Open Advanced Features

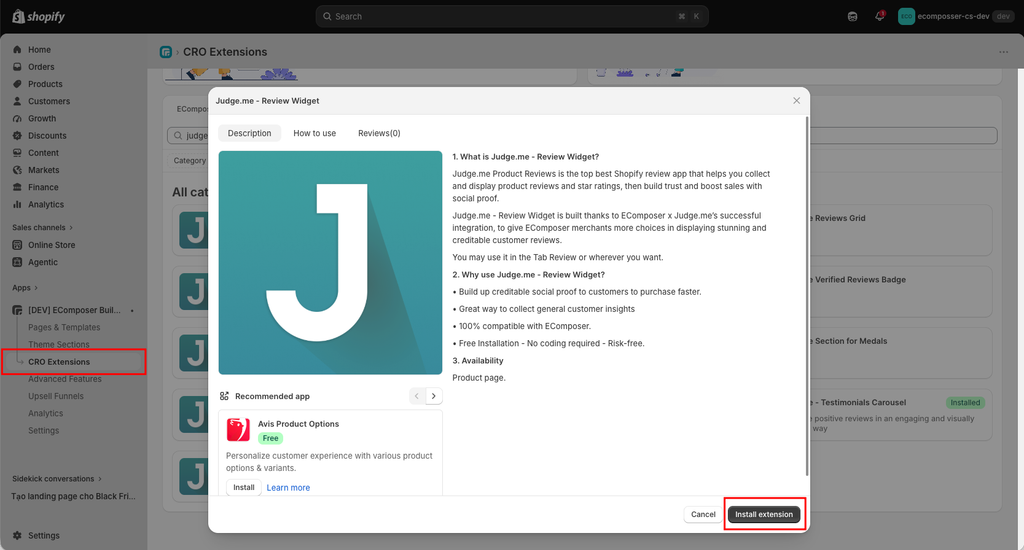[x=65, y=379]
